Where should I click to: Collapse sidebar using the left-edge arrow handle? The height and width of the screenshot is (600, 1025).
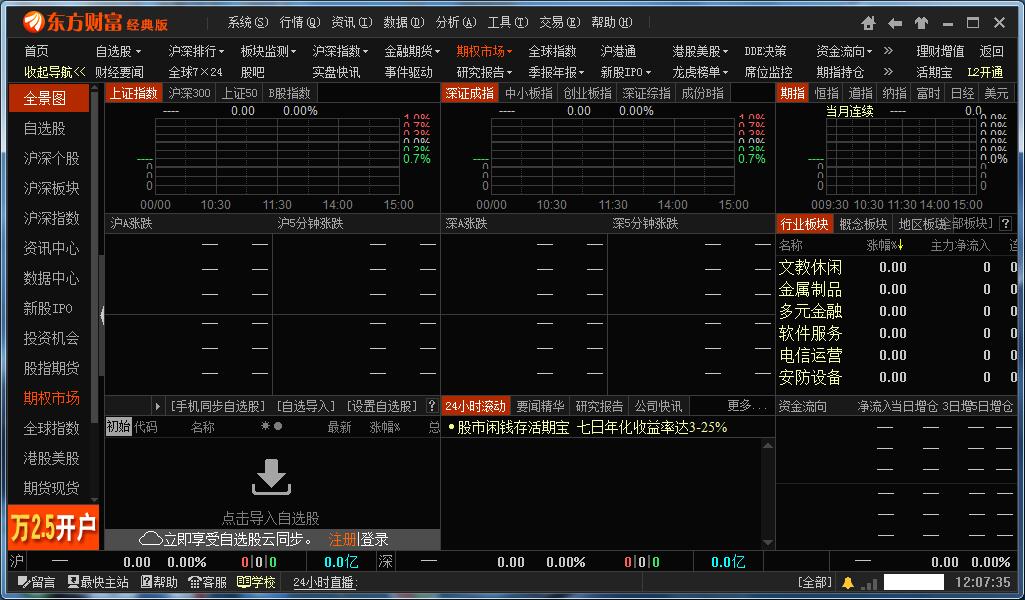[x=102, y=315]
